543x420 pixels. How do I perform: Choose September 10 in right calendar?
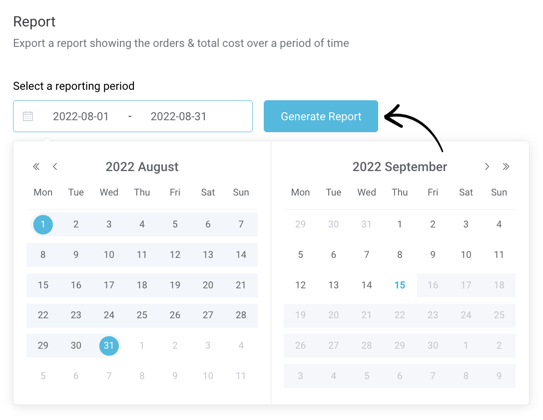click(466, 255)
